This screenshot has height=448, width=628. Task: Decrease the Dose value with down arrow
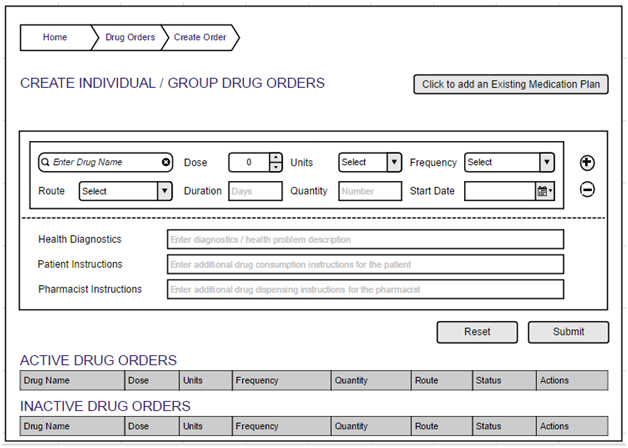point(275,167)
